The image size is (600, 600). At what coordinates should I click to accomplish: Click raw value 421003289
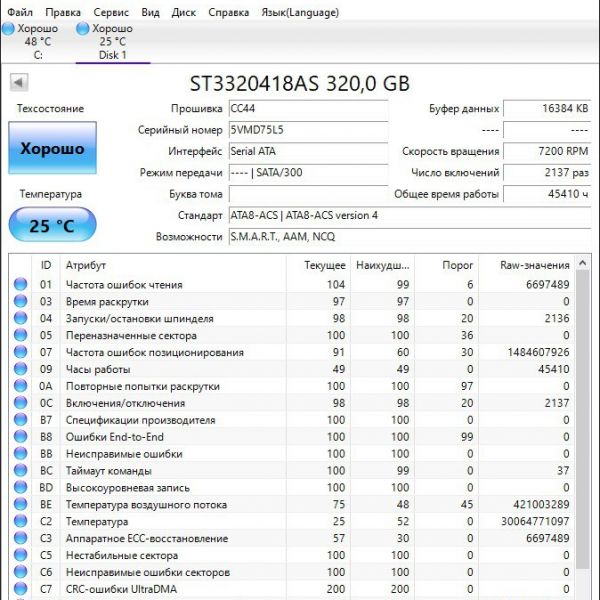coord(541,504)
